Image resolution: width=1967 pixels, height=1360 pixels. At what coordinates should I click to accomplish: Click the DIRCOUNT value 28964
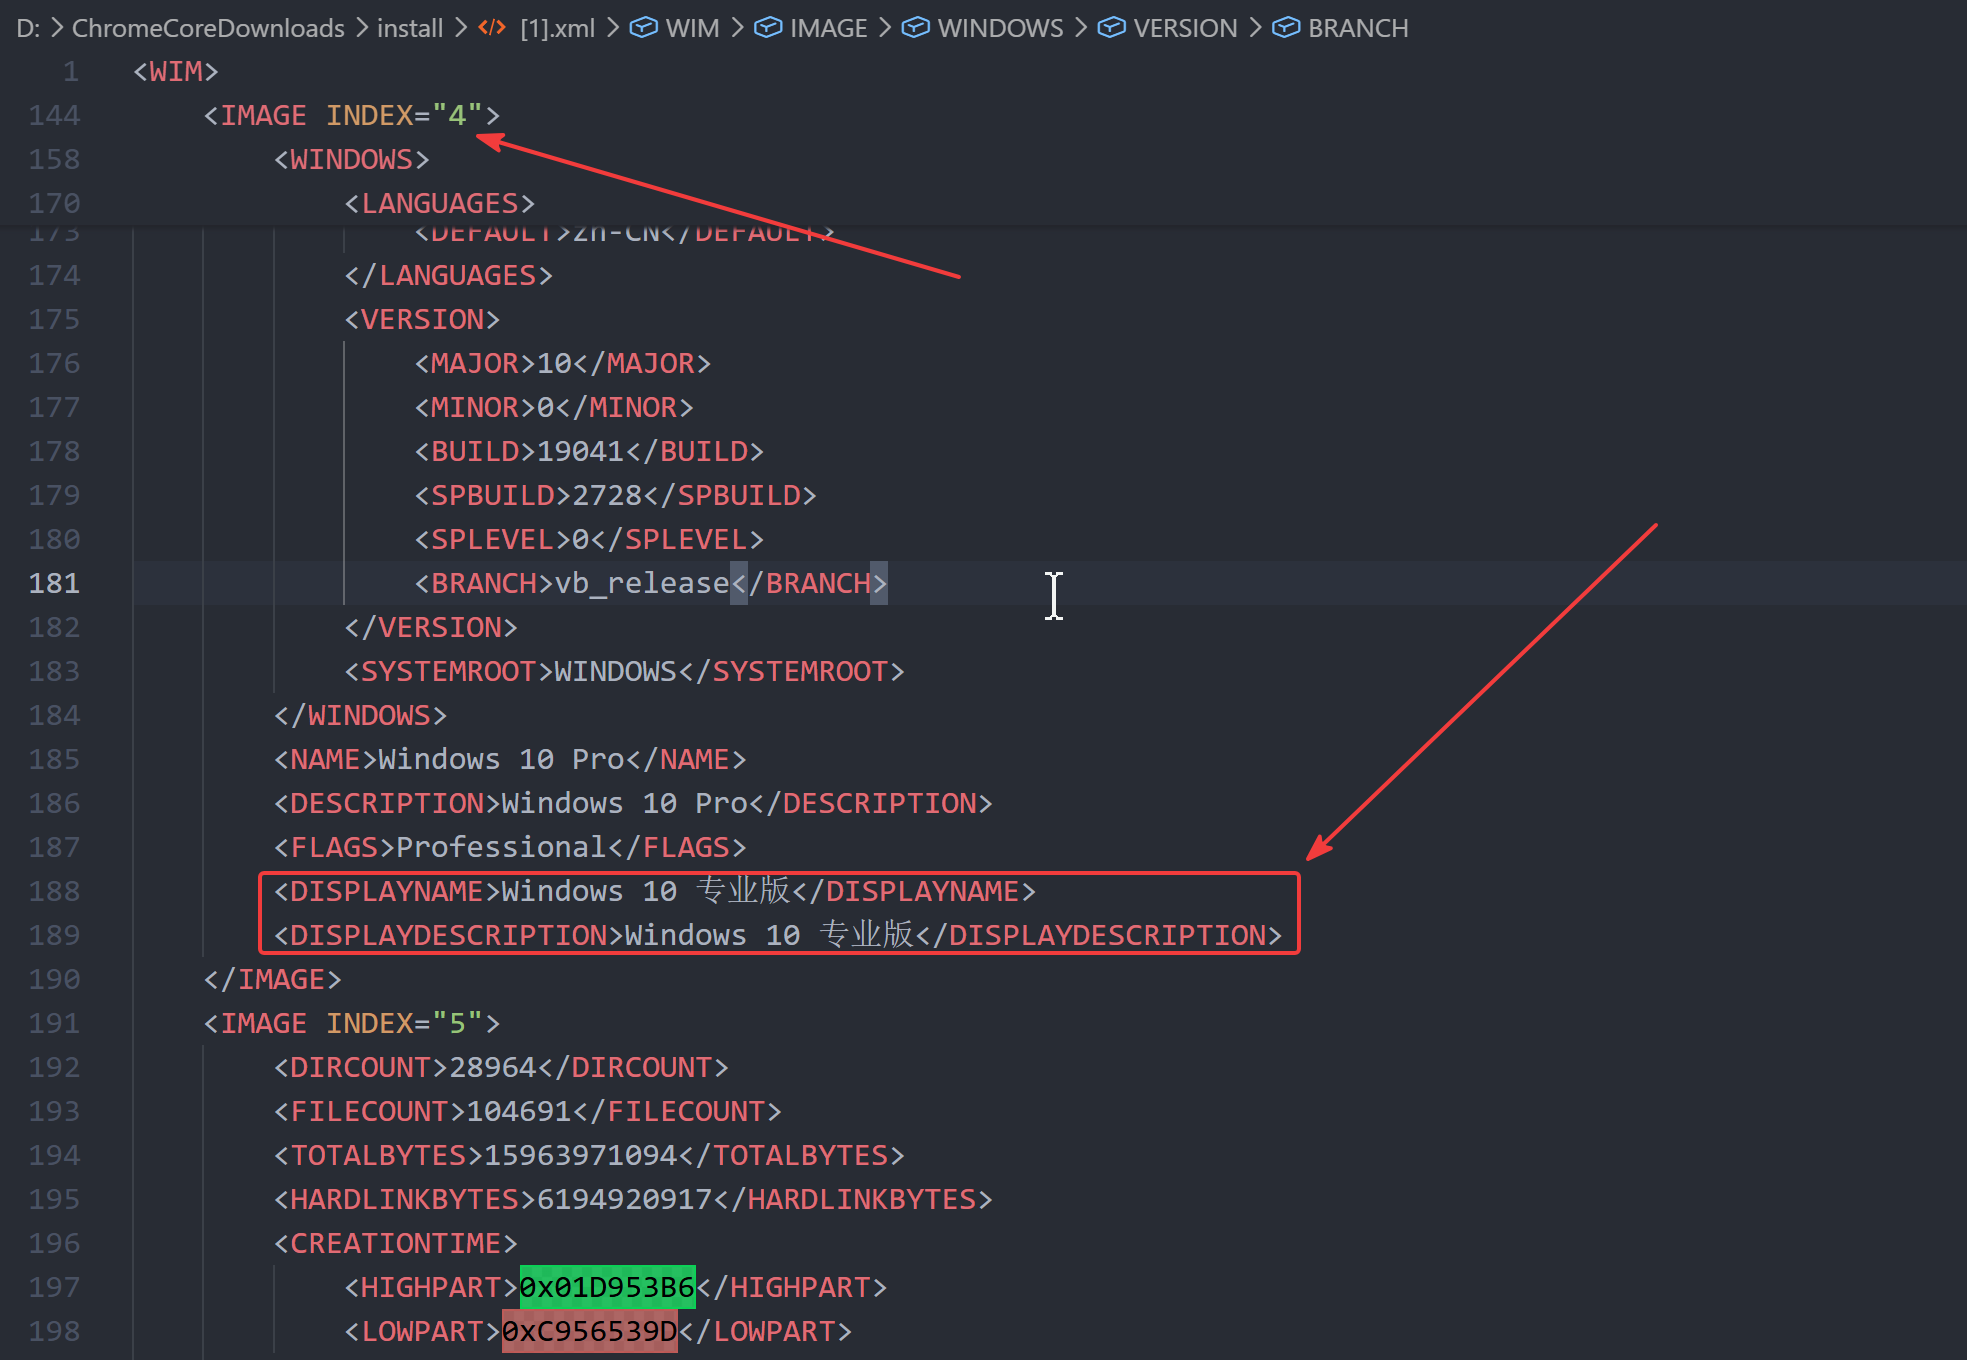[x=493, y=1068]
